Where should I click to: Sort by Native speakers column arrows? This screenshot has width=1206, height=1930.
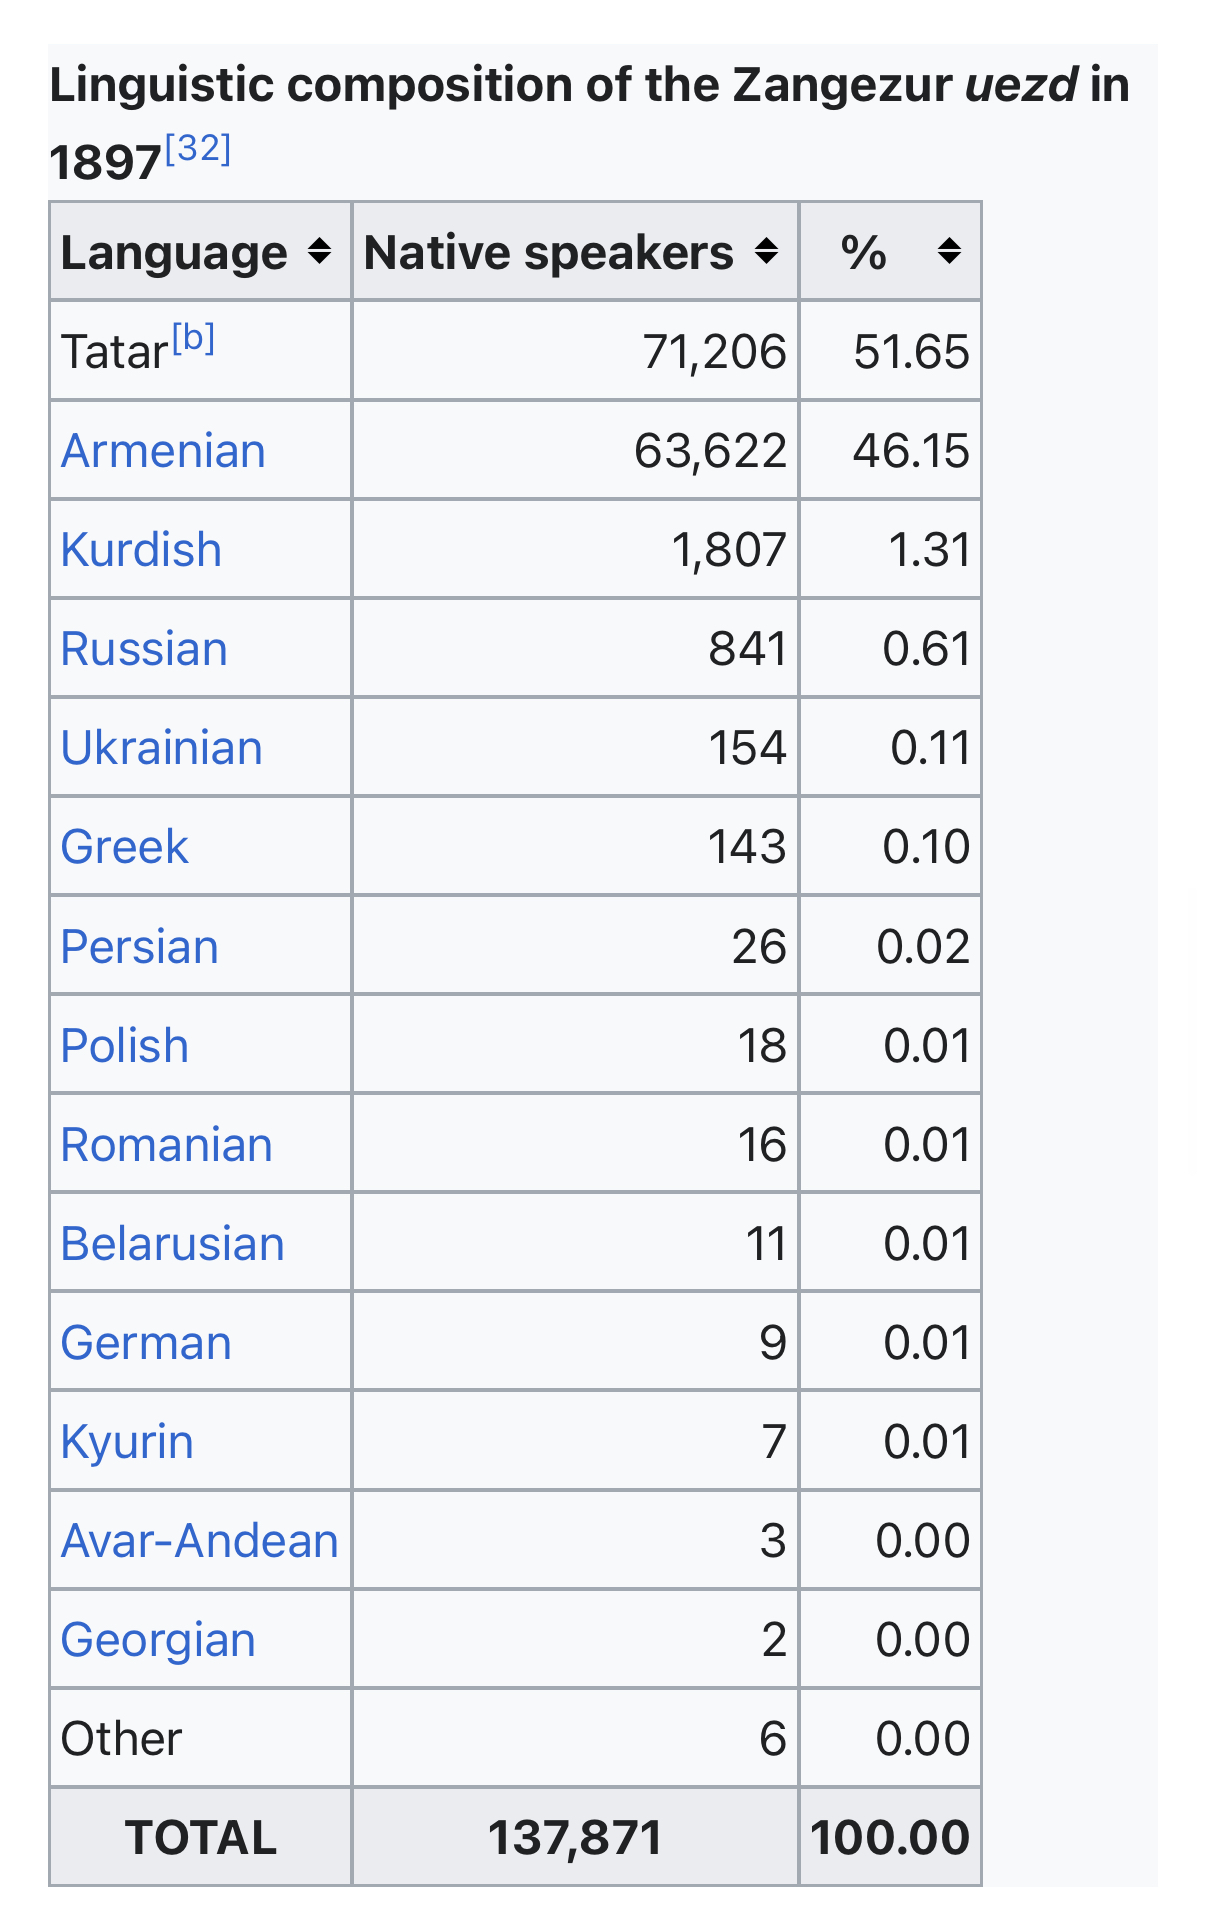[x=766, y=251]
